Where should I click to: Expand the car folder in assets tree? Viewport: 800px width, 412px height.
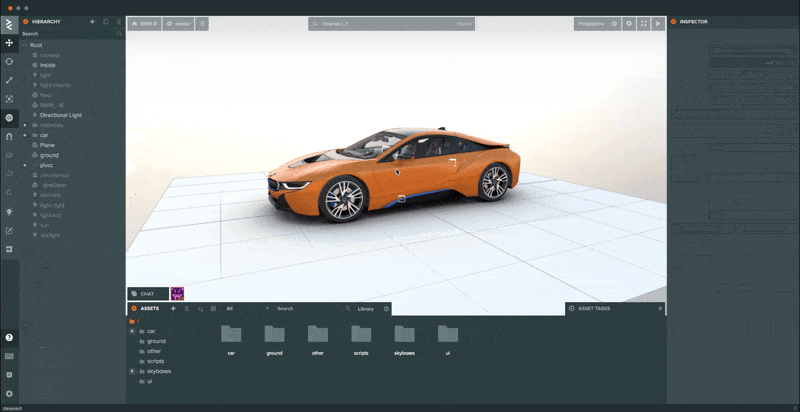132,331
